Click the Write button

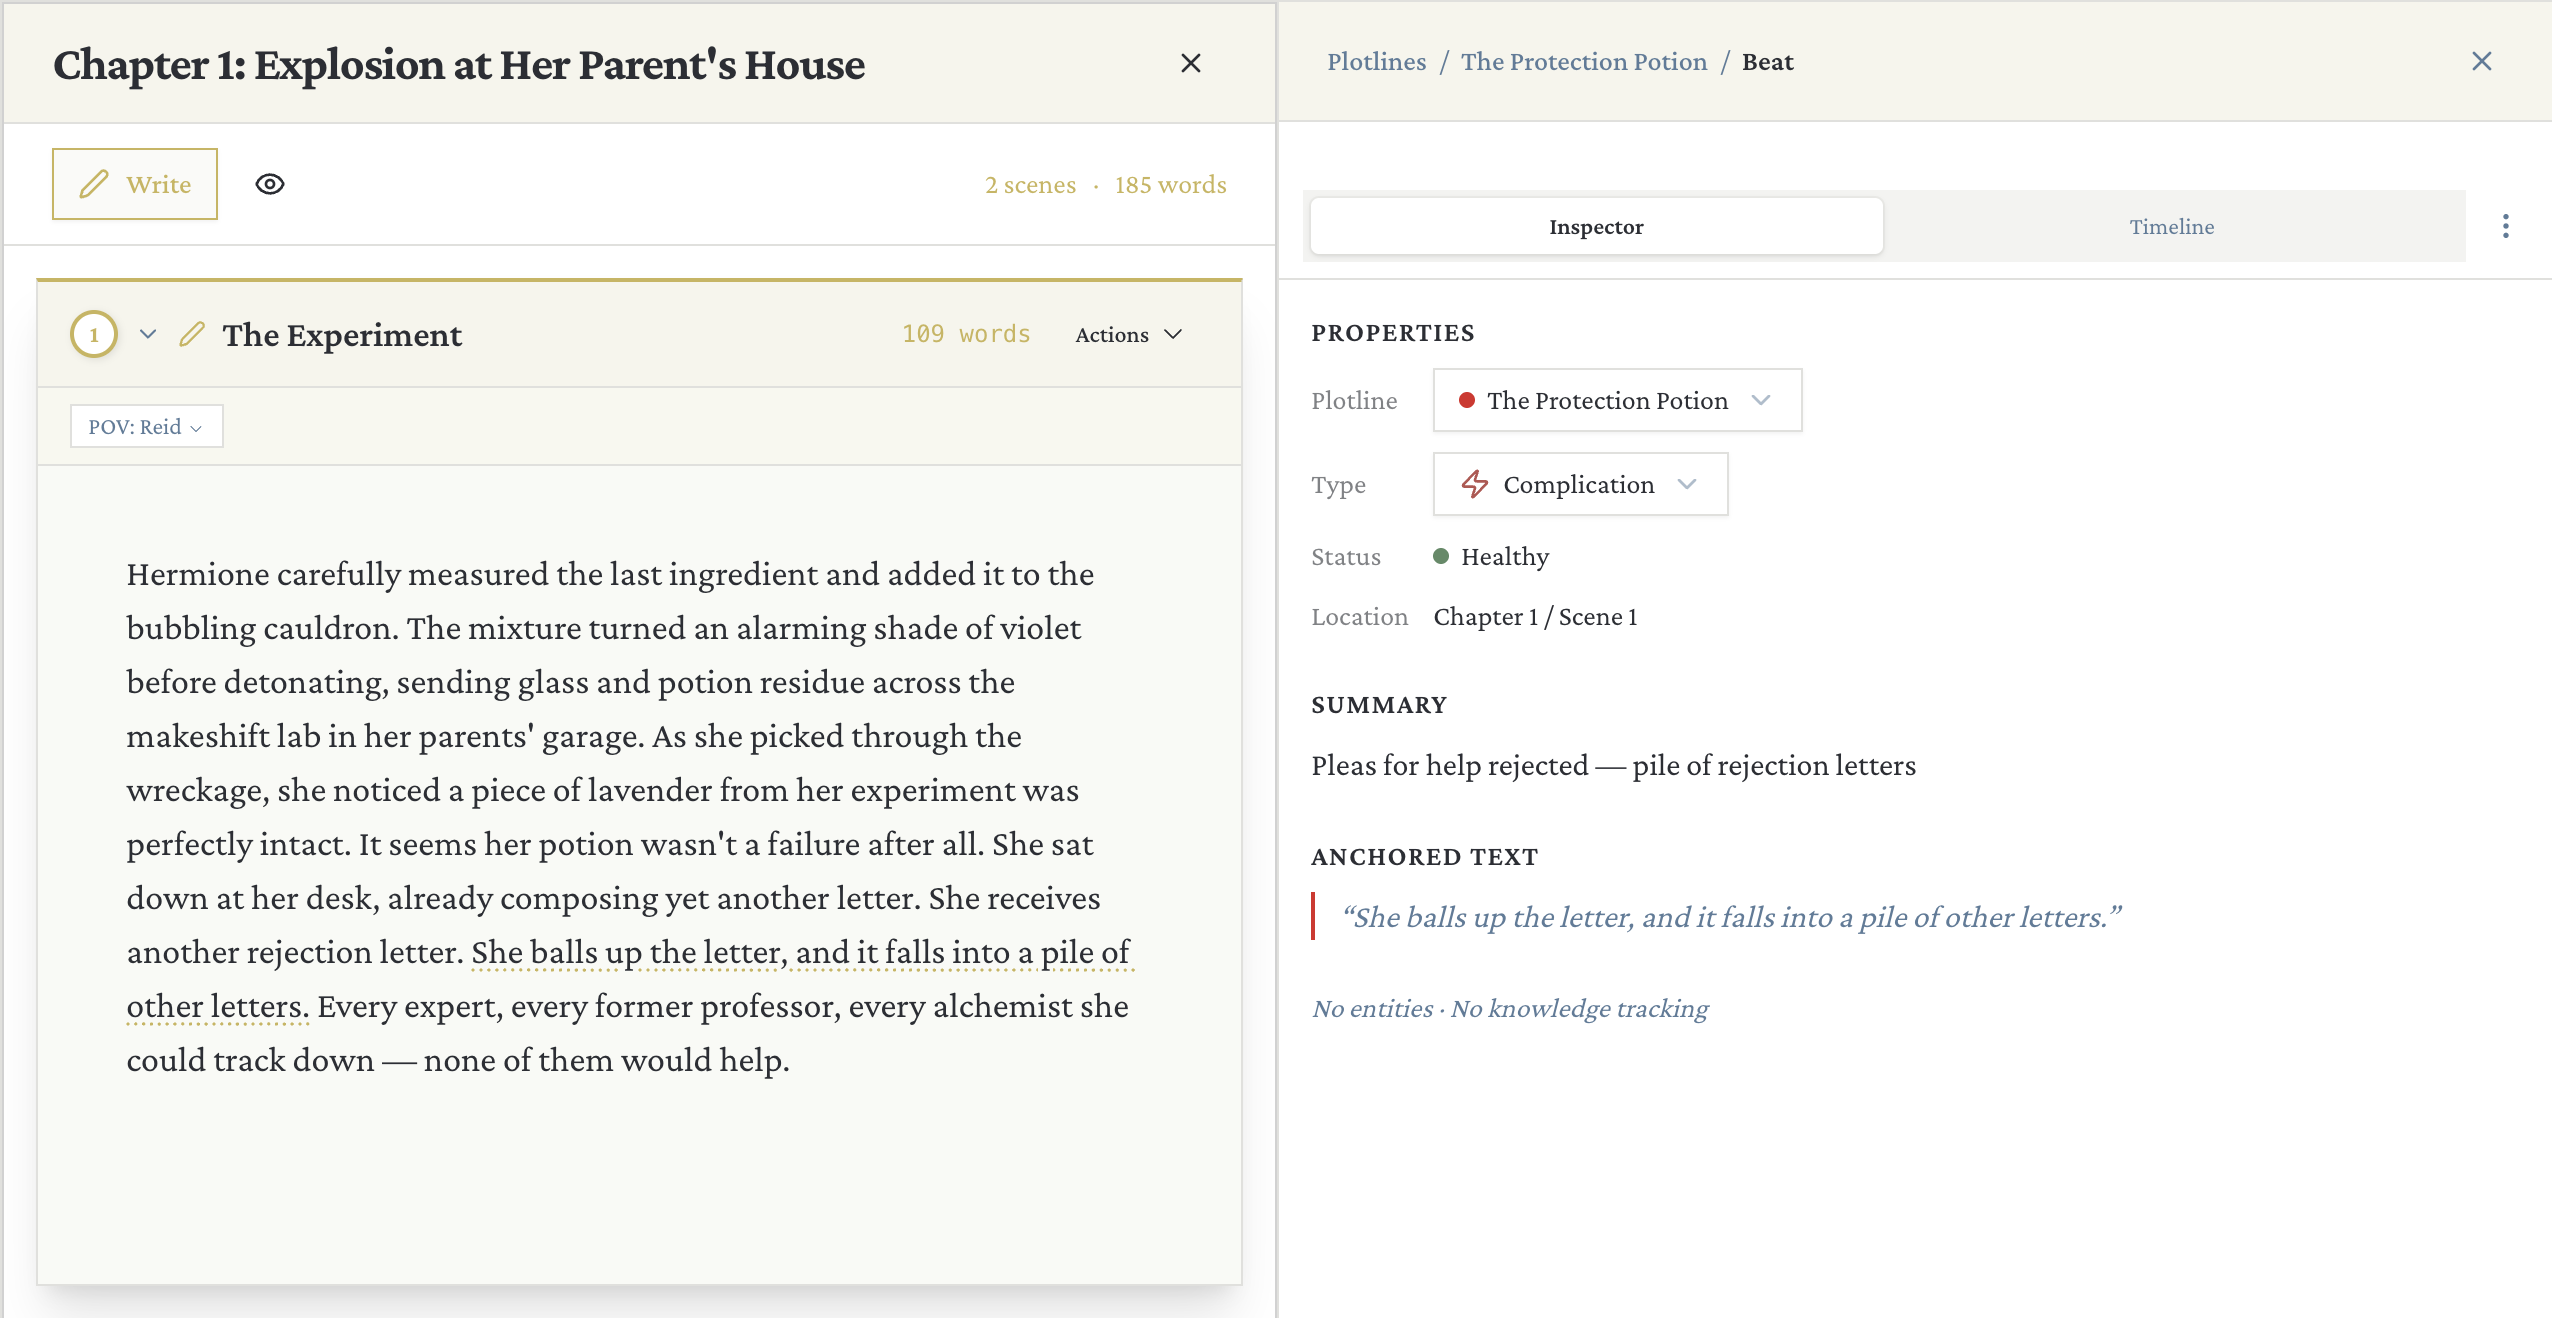coord(135,184)
